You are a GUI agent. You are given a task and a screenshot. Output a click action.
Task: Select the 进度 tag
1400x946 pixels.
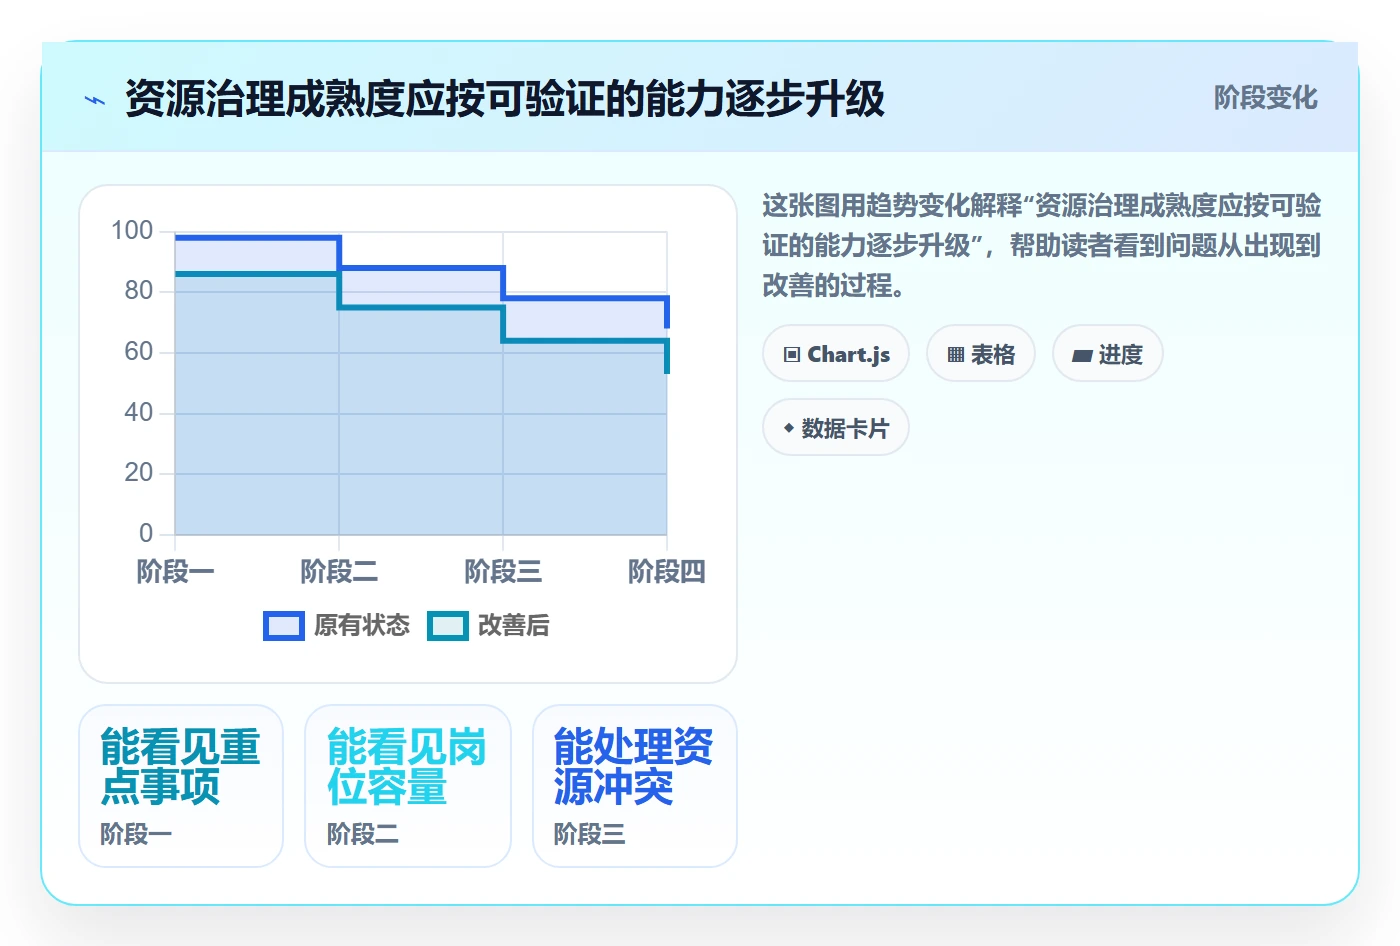click(1108, 354)
